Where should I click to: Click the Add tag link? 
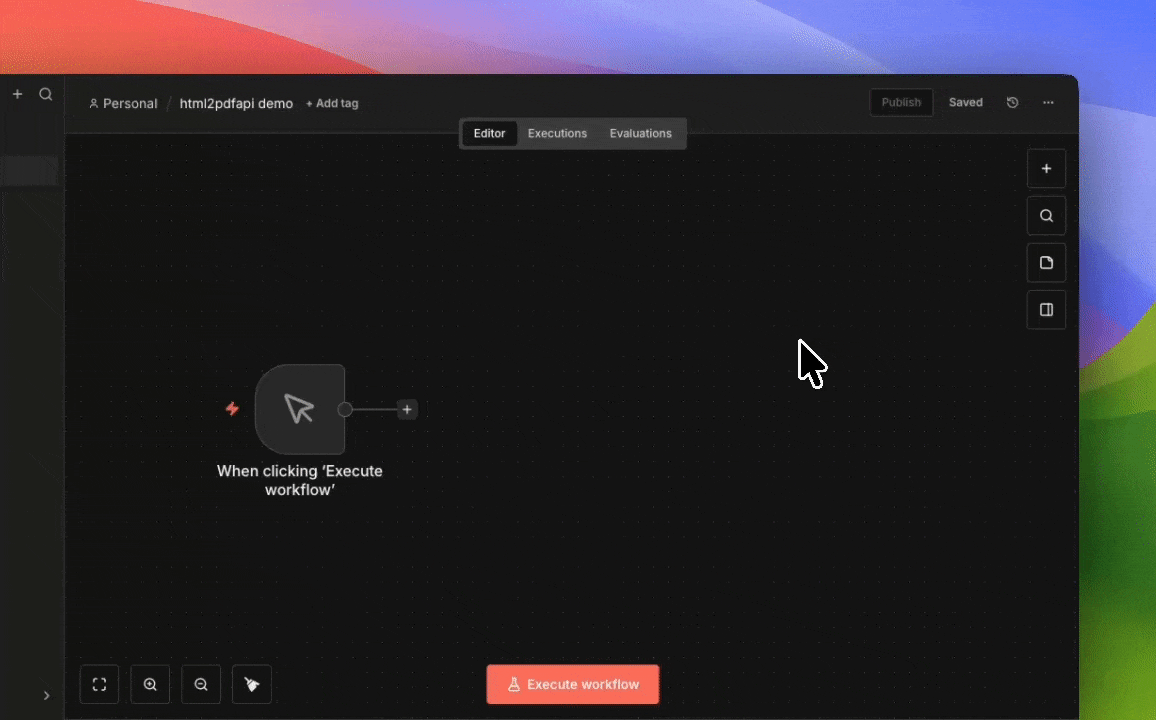click(x=332, y=104)
